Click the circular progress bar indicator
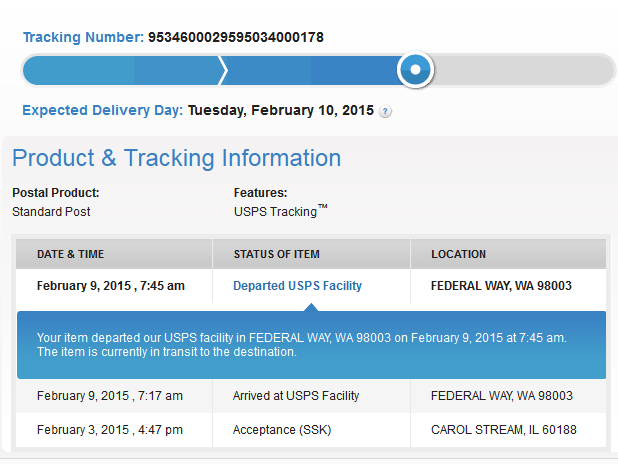Image resolution: width=618 pixels, height=464 pixels. [415, 70]
